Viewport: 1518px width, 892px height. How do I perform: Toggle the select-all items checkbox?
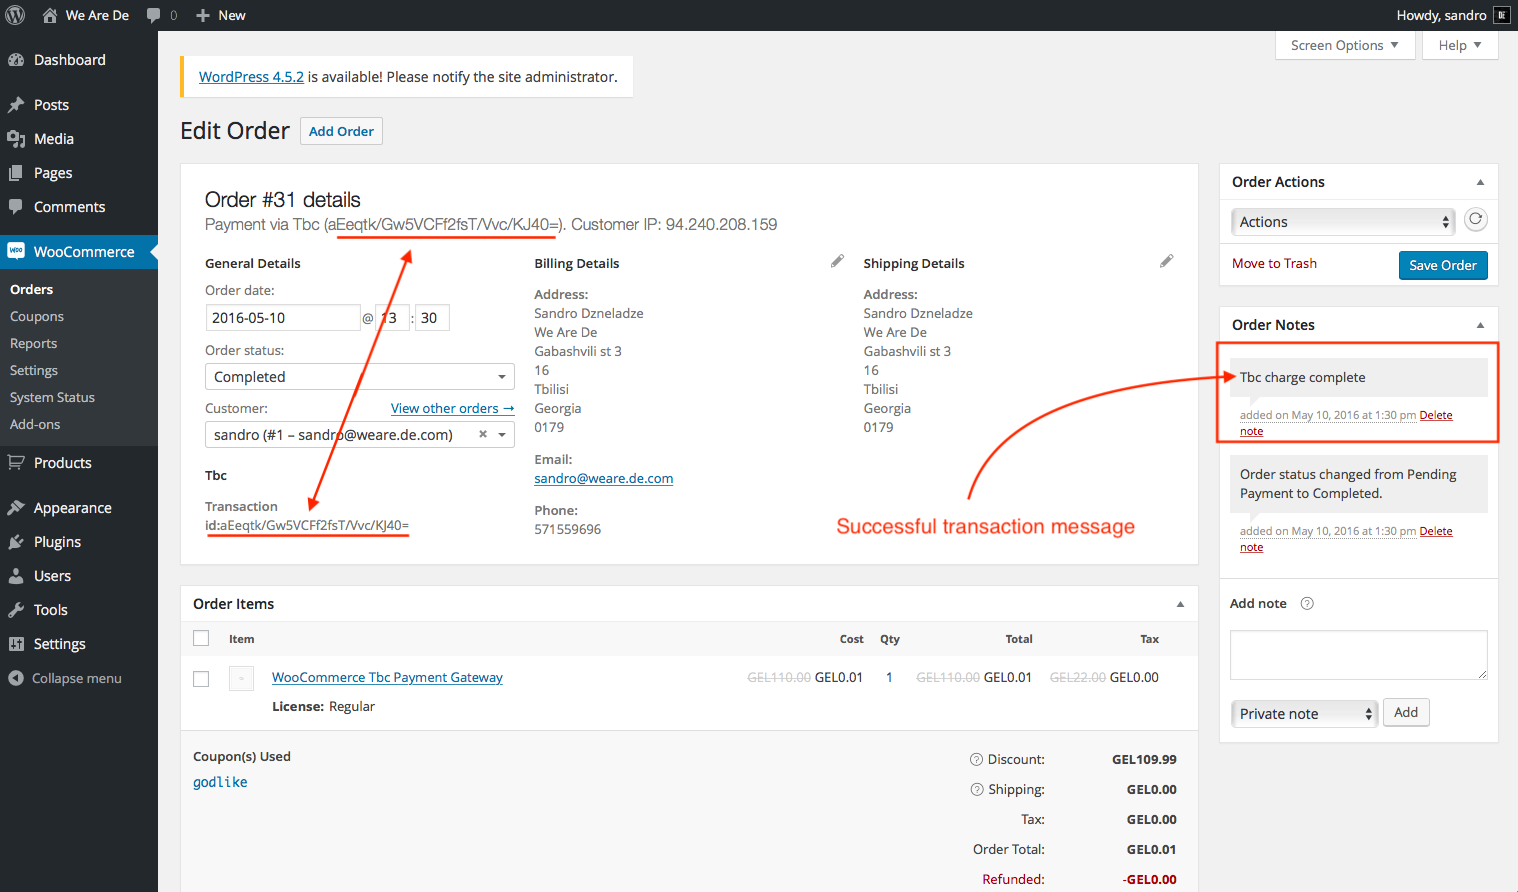pos(201,638)
